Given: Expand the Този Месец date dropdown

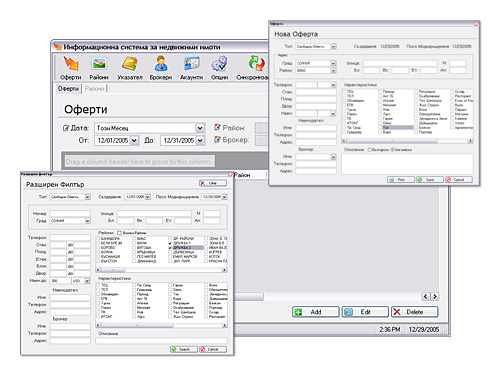Looking at the screenshot, I should (x=200, y=128).
